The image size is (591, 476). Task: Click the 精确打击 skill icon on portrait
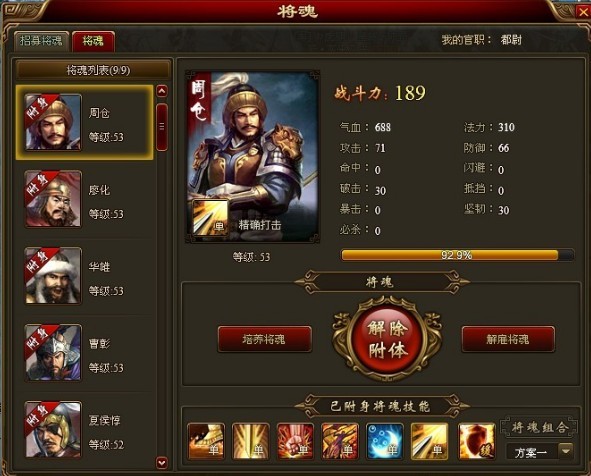(x=210, y=218)
